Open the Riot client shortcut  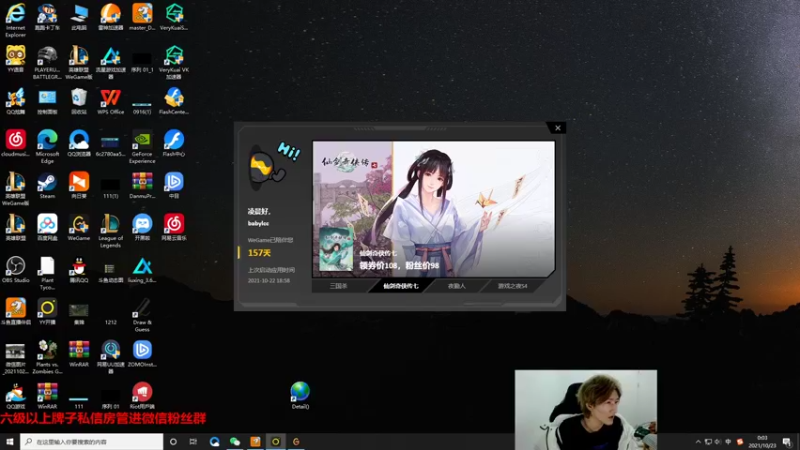click(x=142, y=395)
